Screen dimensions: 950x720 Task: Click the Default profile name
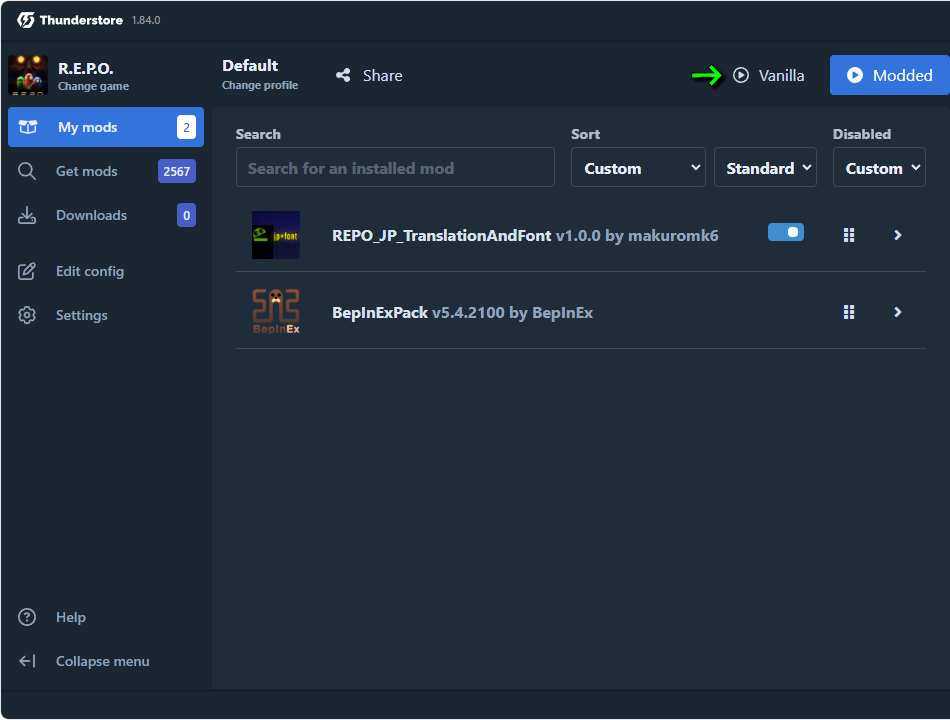point(250,65)
